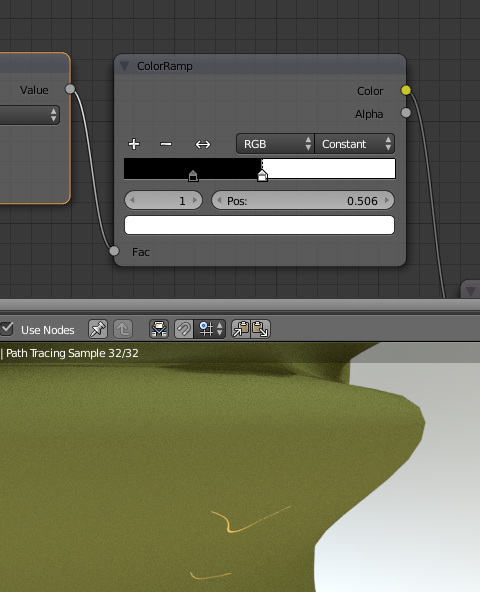Toggle node snapping magnet icon
480x592 pixels.
pyautogui.click(x=184, y=329)
